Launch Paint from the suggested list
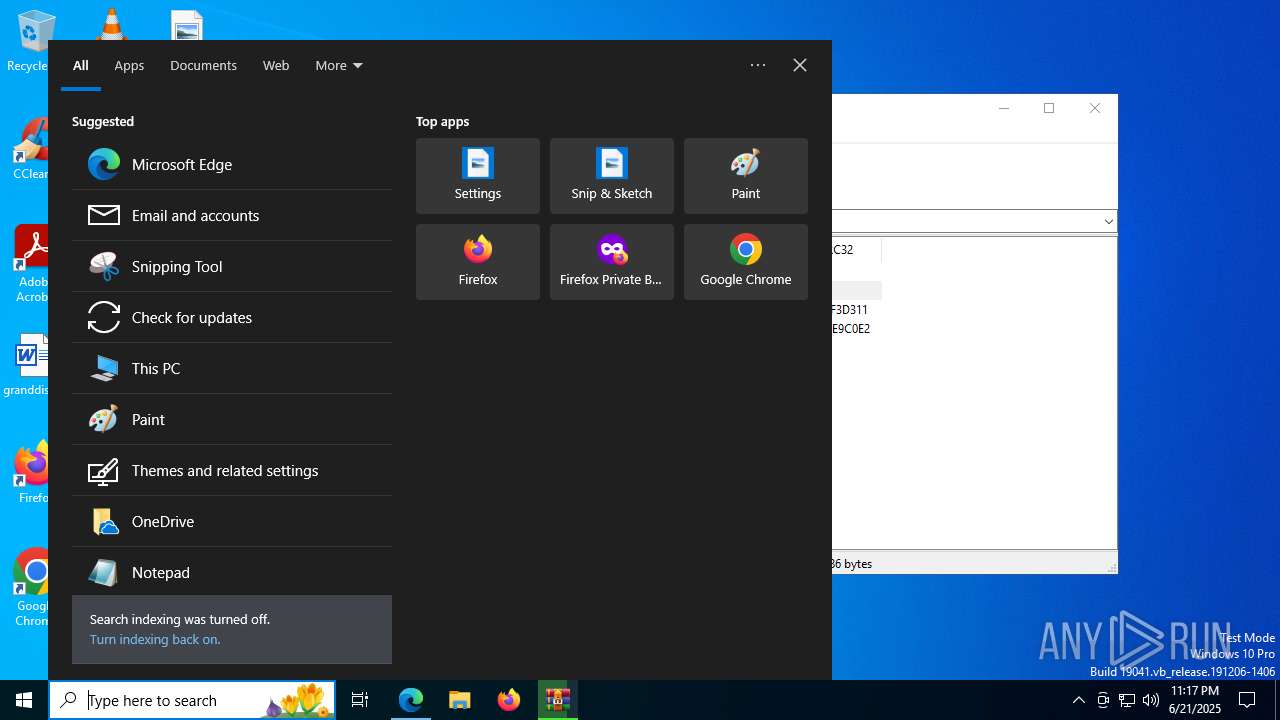This screenshot has width=1280, height=720. [x=232, y=419]
